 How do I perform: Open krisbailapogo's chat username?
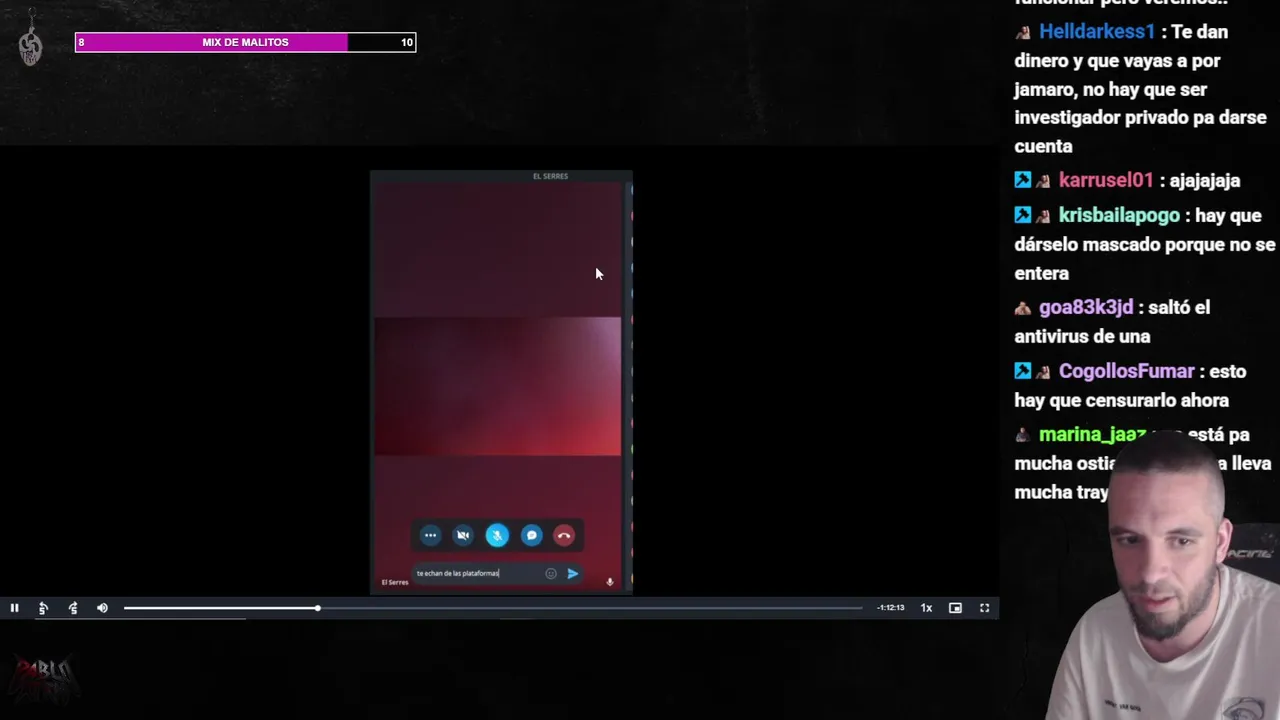(x=1119, y=216)
